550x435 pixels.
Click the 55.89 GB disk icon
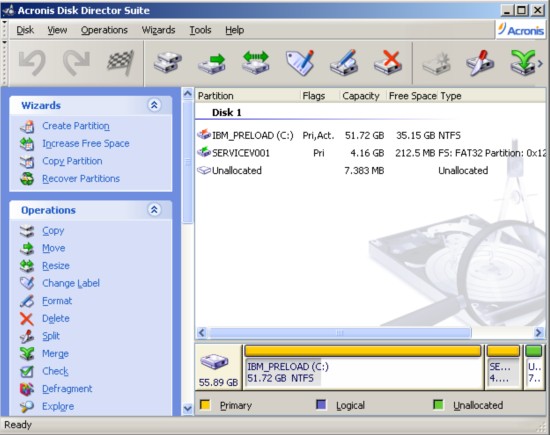tap(214, 362)
